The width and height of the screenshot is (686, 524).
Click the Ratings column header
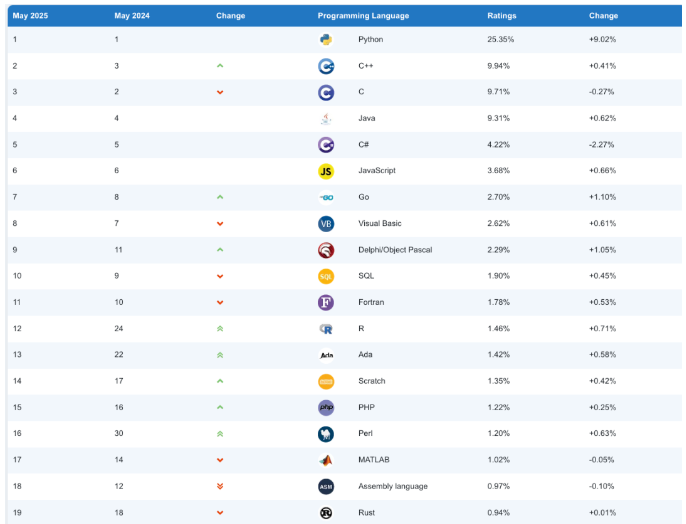click(502, 16)
